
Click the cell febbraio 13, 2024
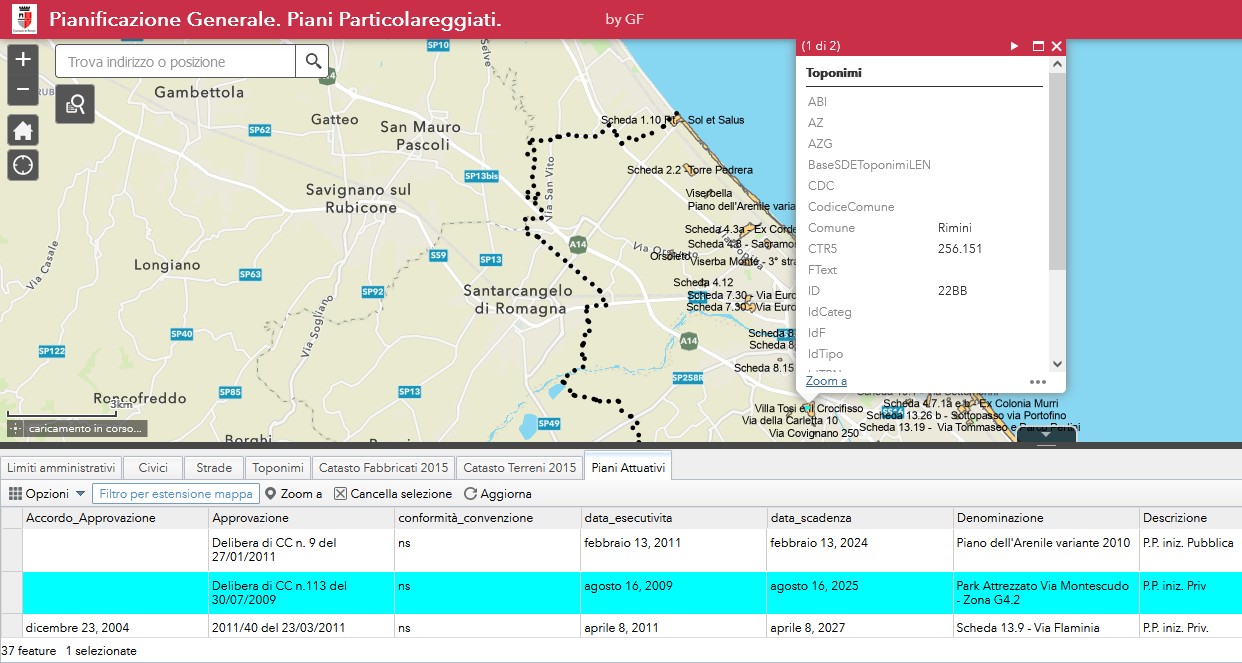860,550
